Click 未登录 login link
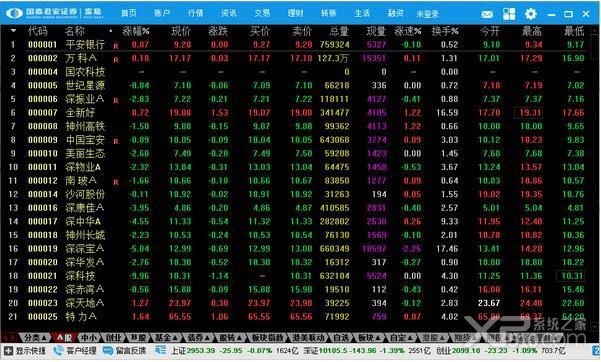This screenshot has height=362, width=601. pos(427,14)
